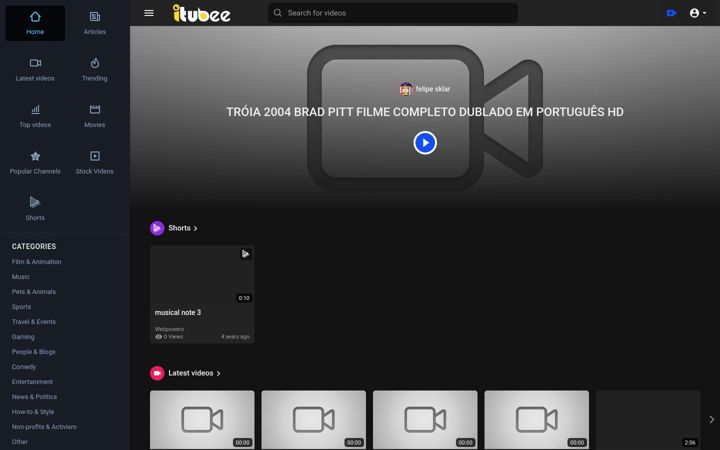This screenshot has height=450, width=720.
Task: Click the shorts badge icon on musical note 3
Action: click(x=246, y=254)
